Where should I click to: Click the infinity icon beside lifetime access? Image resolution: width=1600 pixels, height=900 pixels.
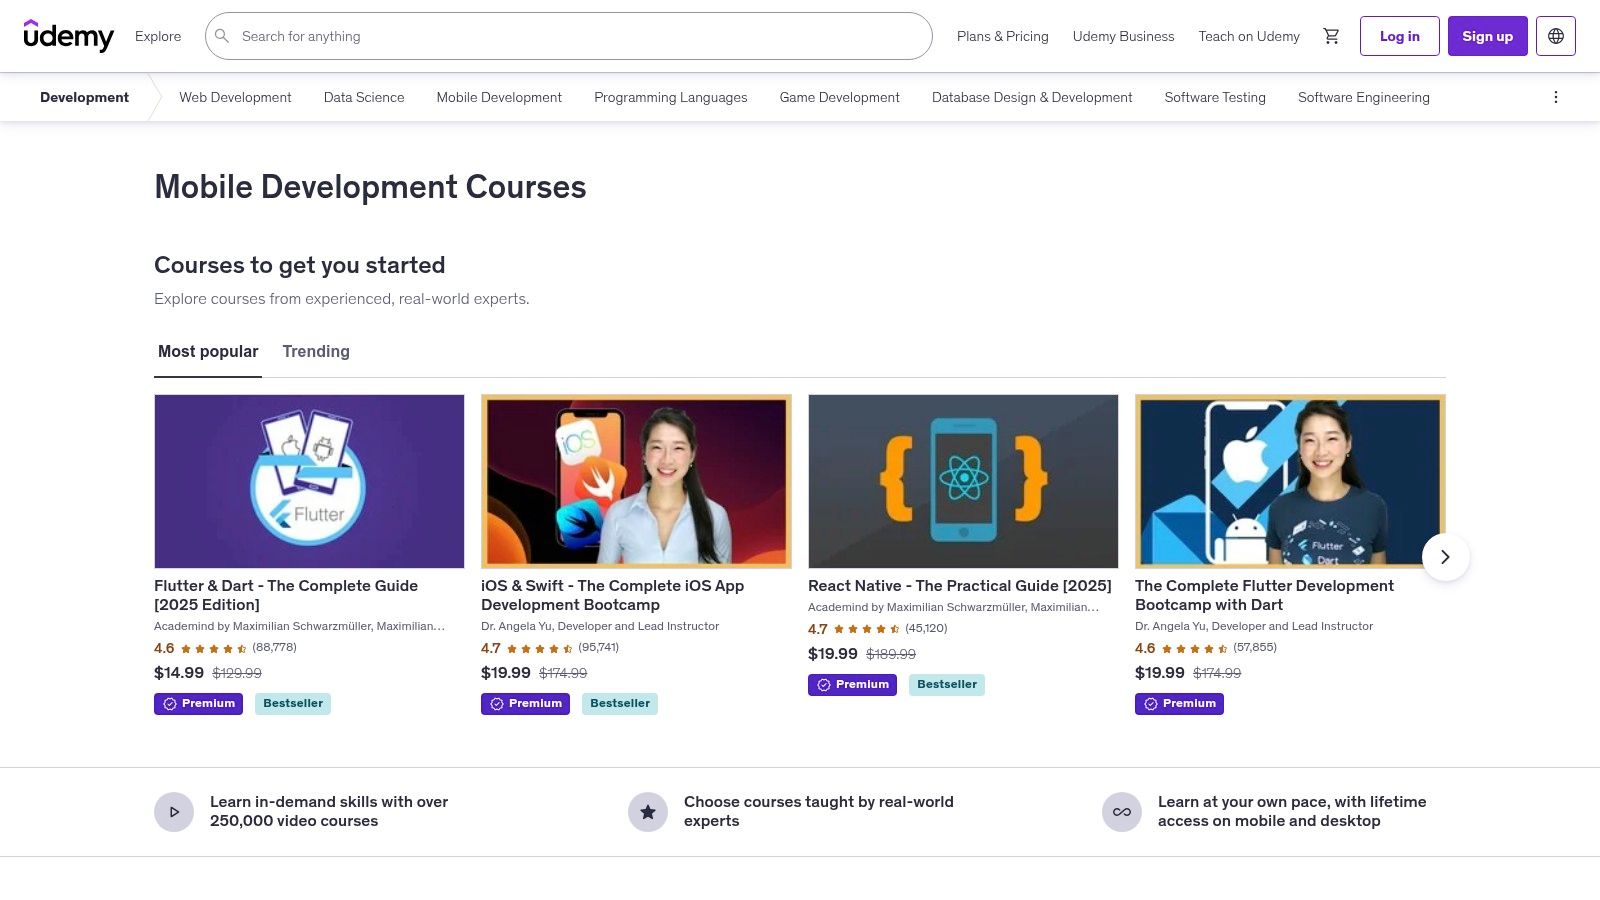click(1122, 812)
